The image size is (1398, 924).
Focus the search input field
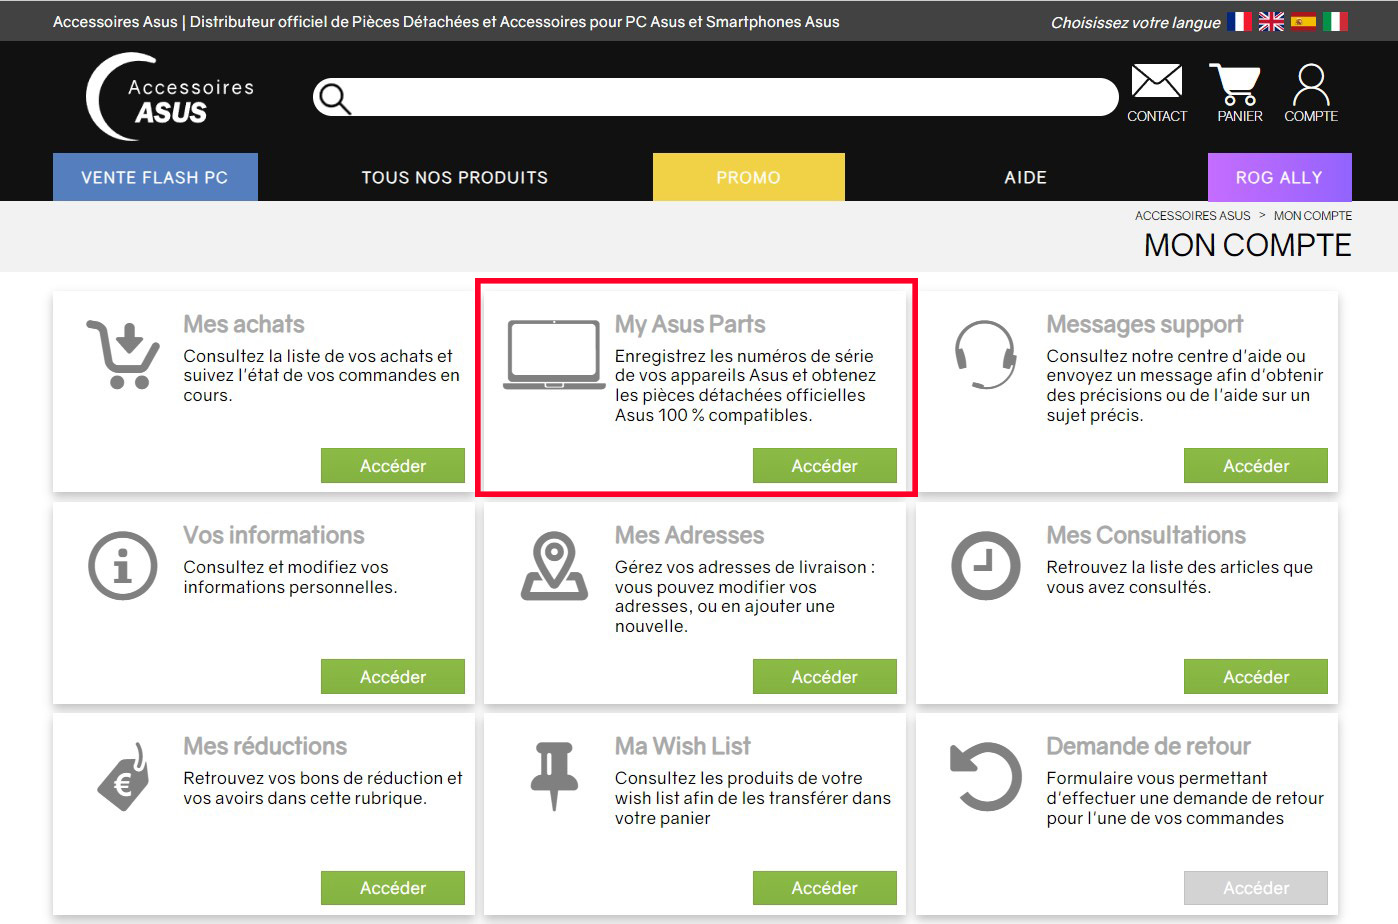733,97
